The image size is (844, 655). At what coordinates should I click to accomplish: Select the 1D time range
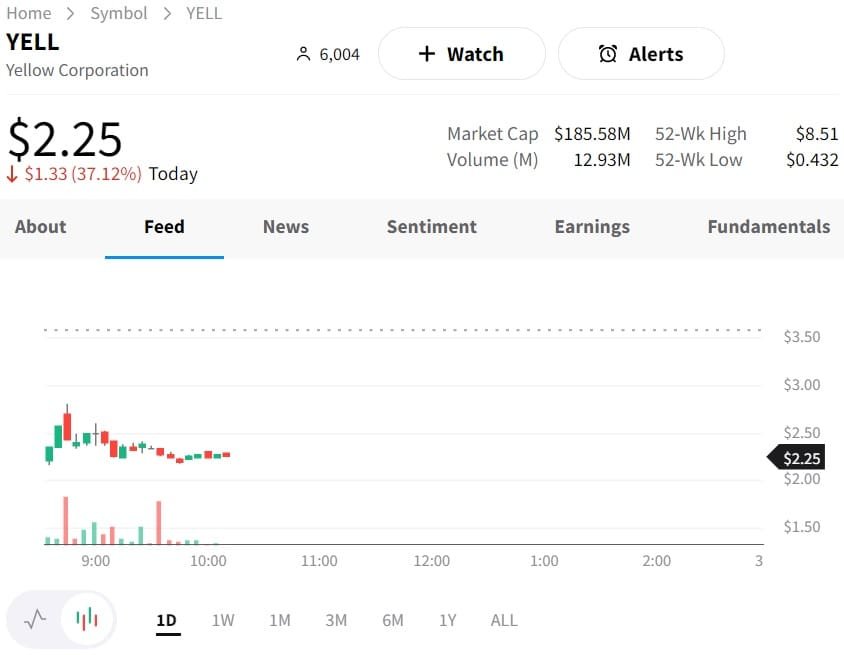pyautogui.click(x=166, y=620)
